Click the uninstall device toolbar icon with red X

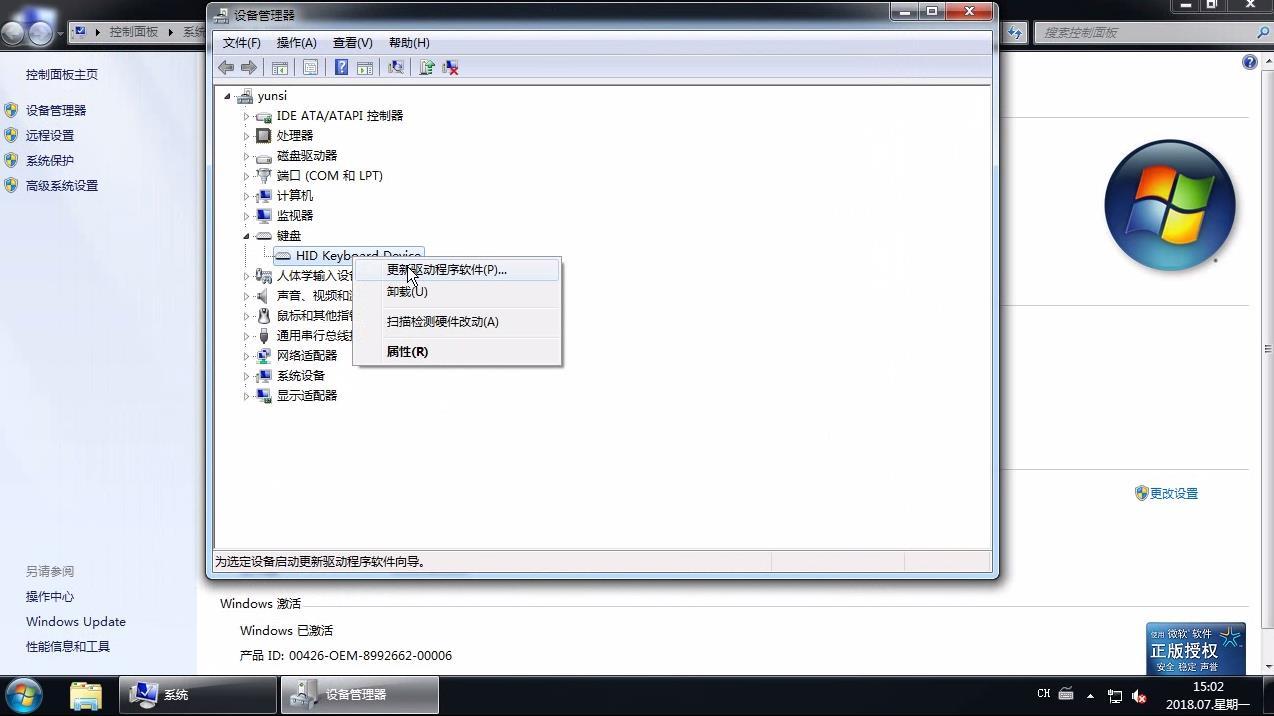451,67
